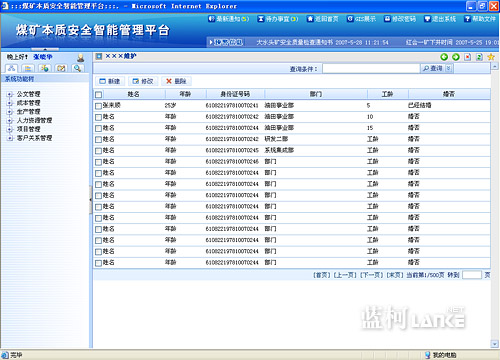Open the magnifier search sidebar tab icon

point(77,68)
